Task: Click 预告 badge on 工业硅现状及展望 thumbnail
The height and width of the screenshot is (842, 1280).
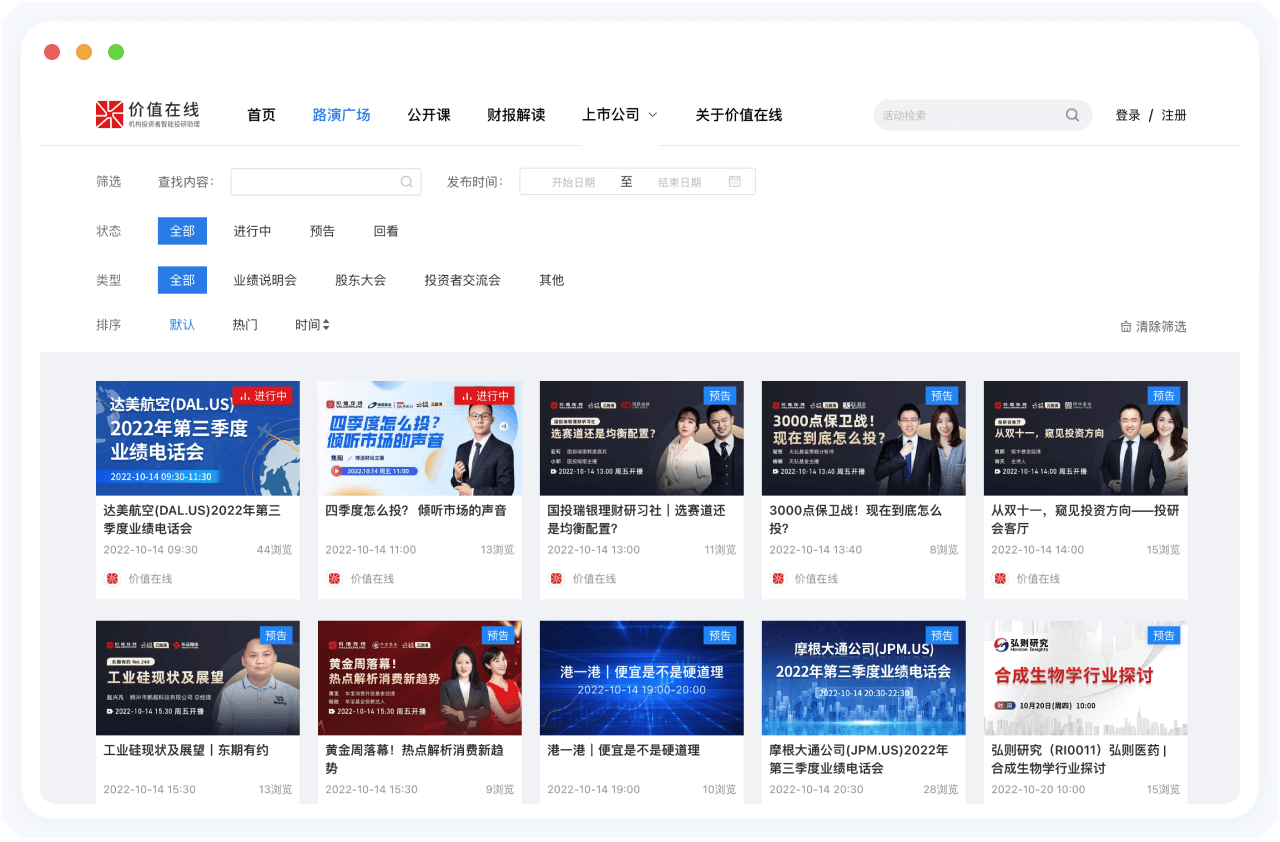Action: click(276, 635)
